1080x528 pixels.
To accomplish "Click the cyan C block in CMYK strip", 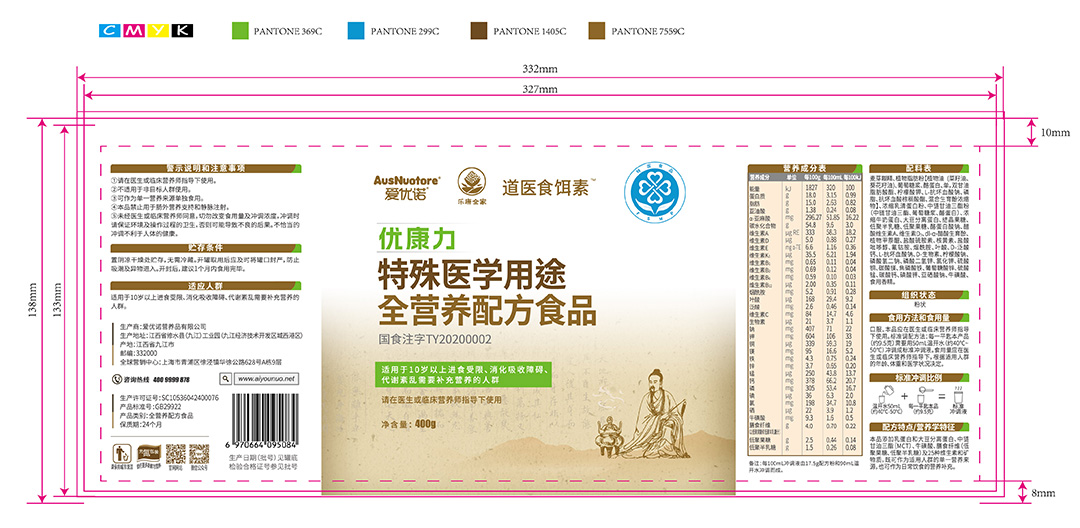I will (x=112, y=30).
